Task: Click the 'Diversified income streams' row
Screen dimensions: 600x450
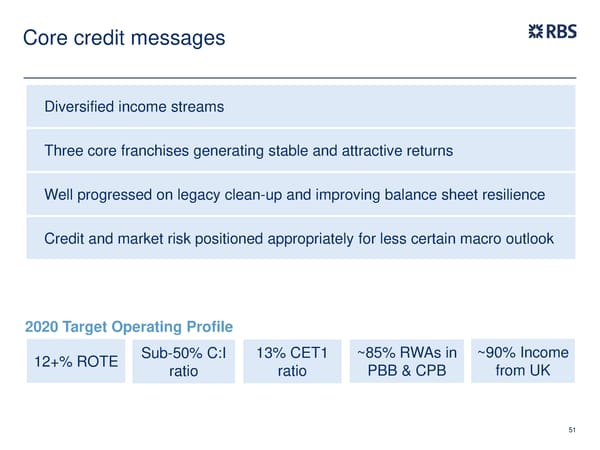Action: [300, 106]
